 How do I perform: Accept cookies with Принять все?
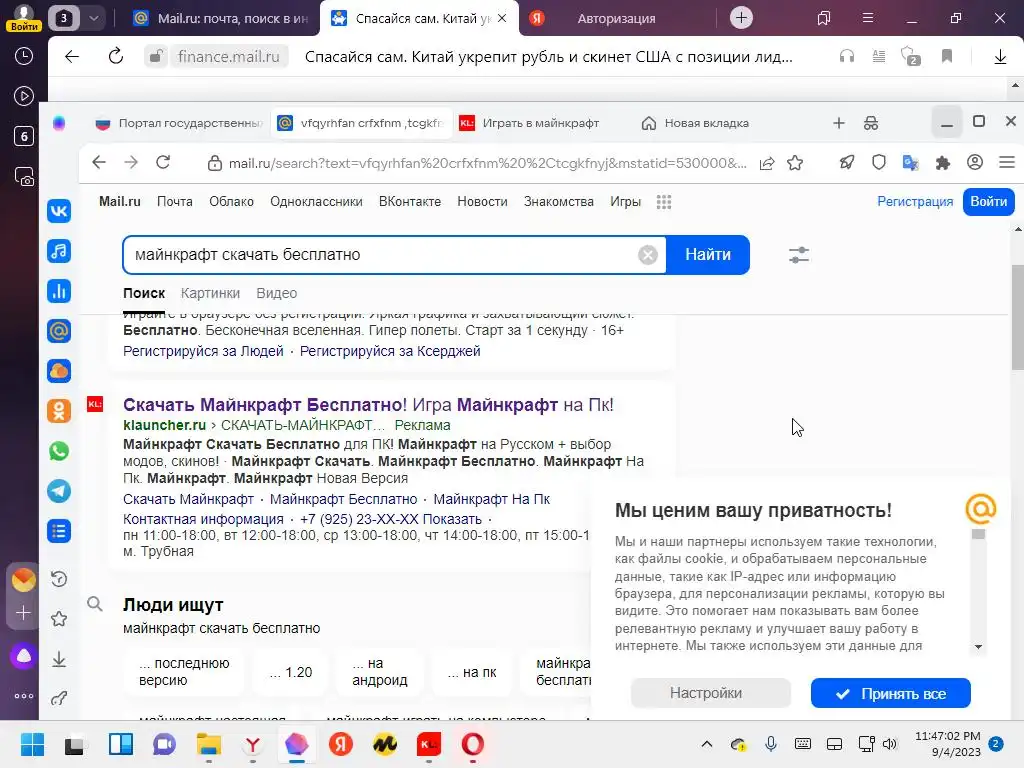point(890,694)
